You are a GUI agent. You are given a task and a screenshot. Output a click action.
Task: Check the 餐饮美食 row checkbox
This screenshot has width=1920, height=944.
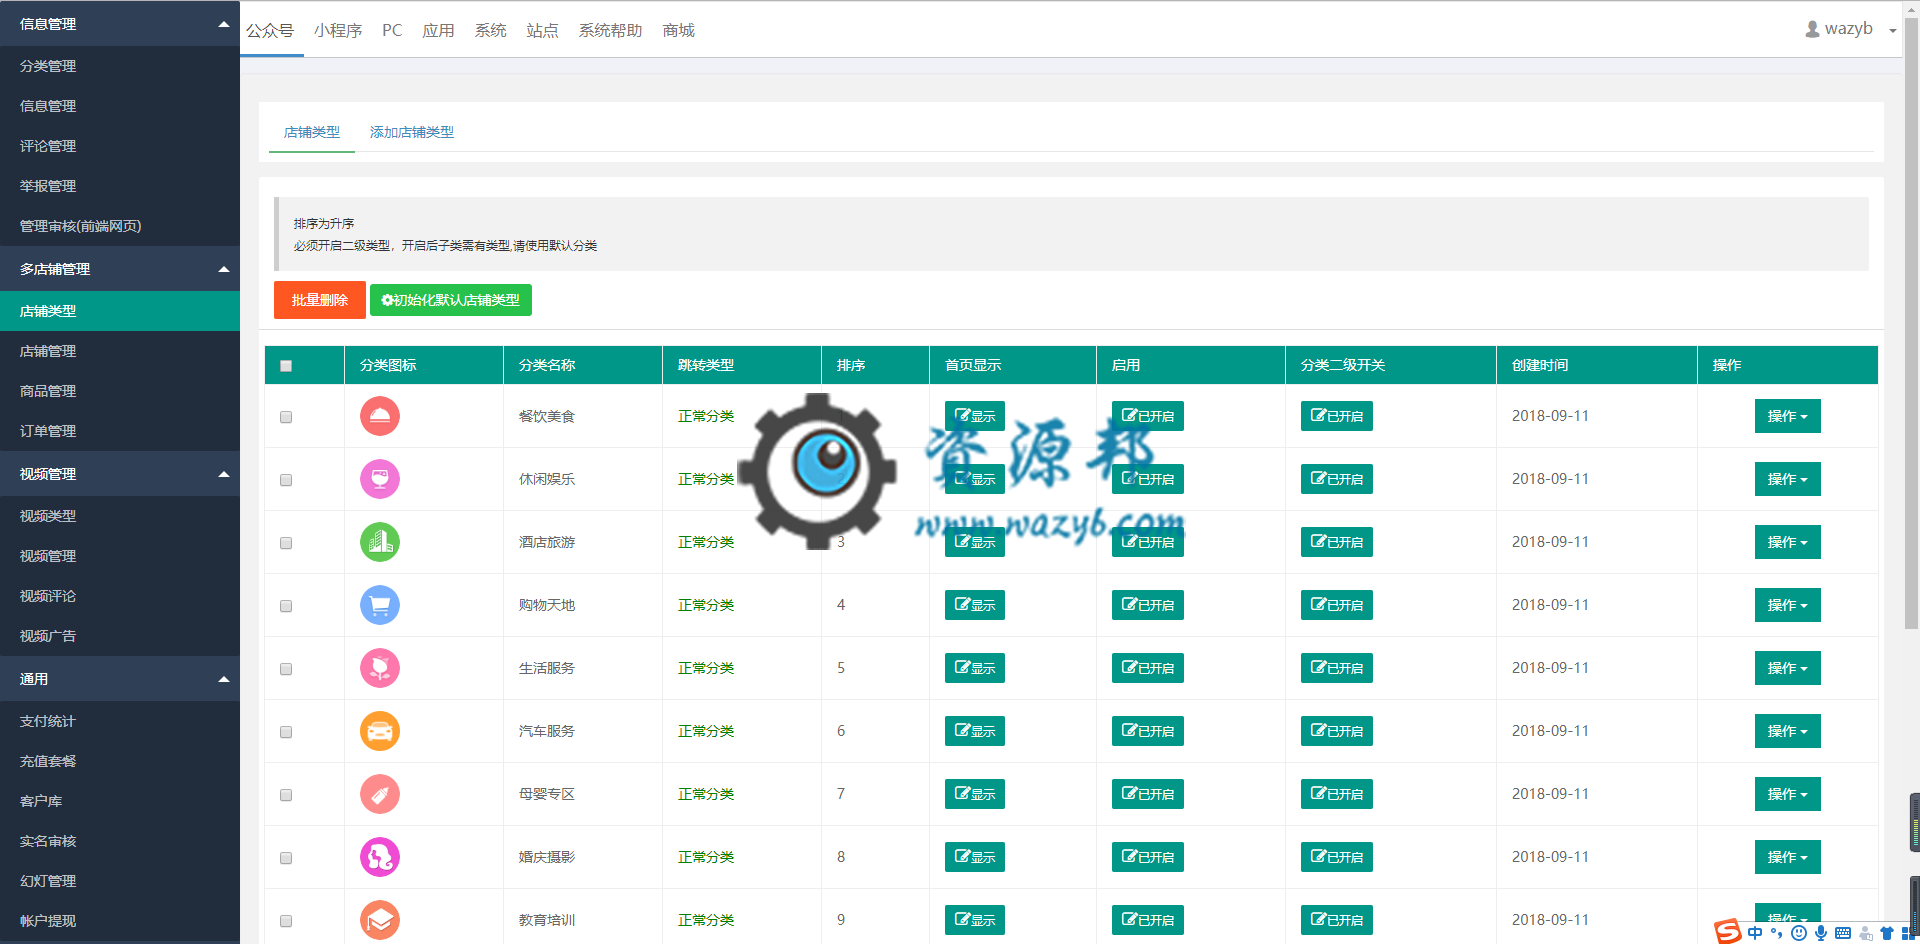tap(286, 417)
